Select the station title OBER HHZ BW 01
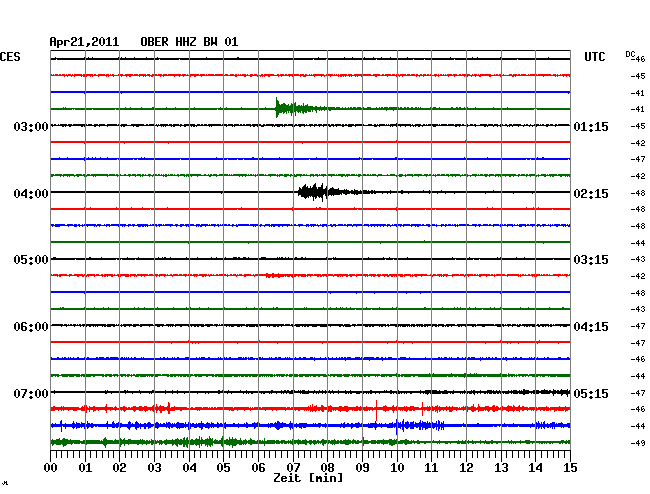650x494 pixels. [x=189, y=42]
